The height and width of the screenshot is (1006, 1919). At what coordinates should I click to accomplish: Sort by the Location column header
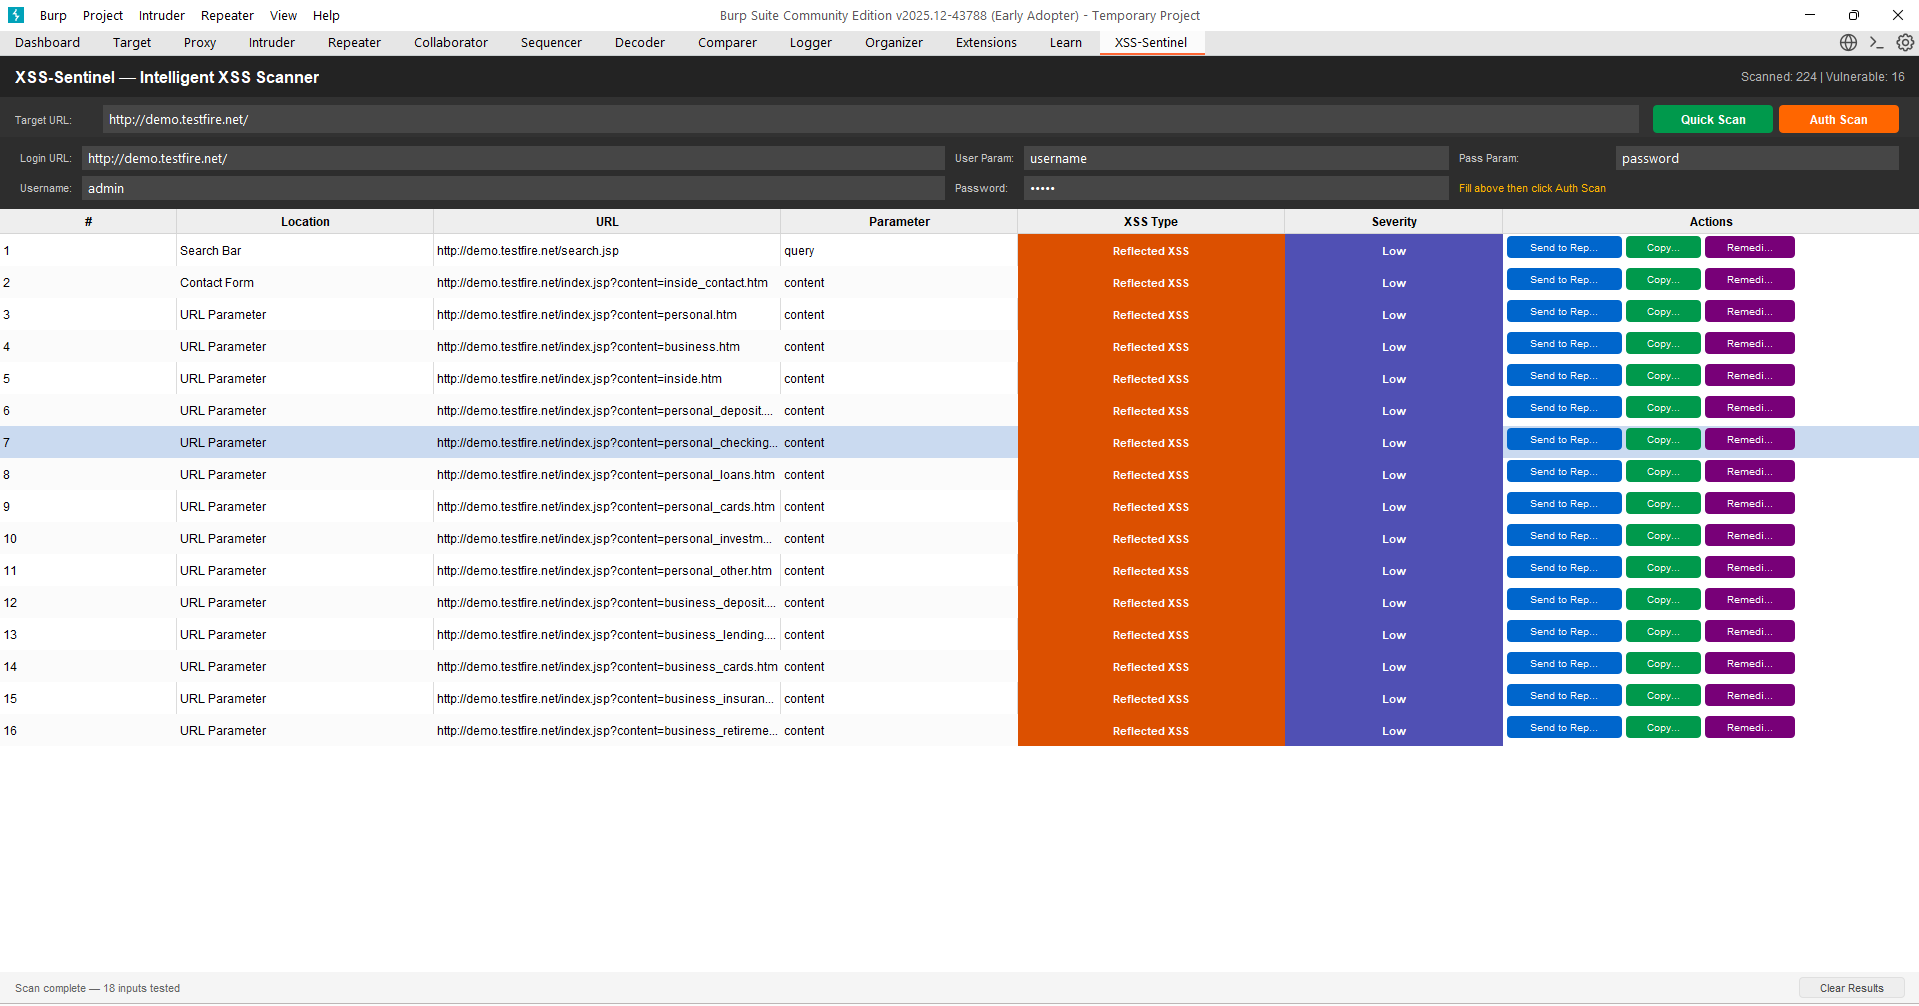[305, 222]
